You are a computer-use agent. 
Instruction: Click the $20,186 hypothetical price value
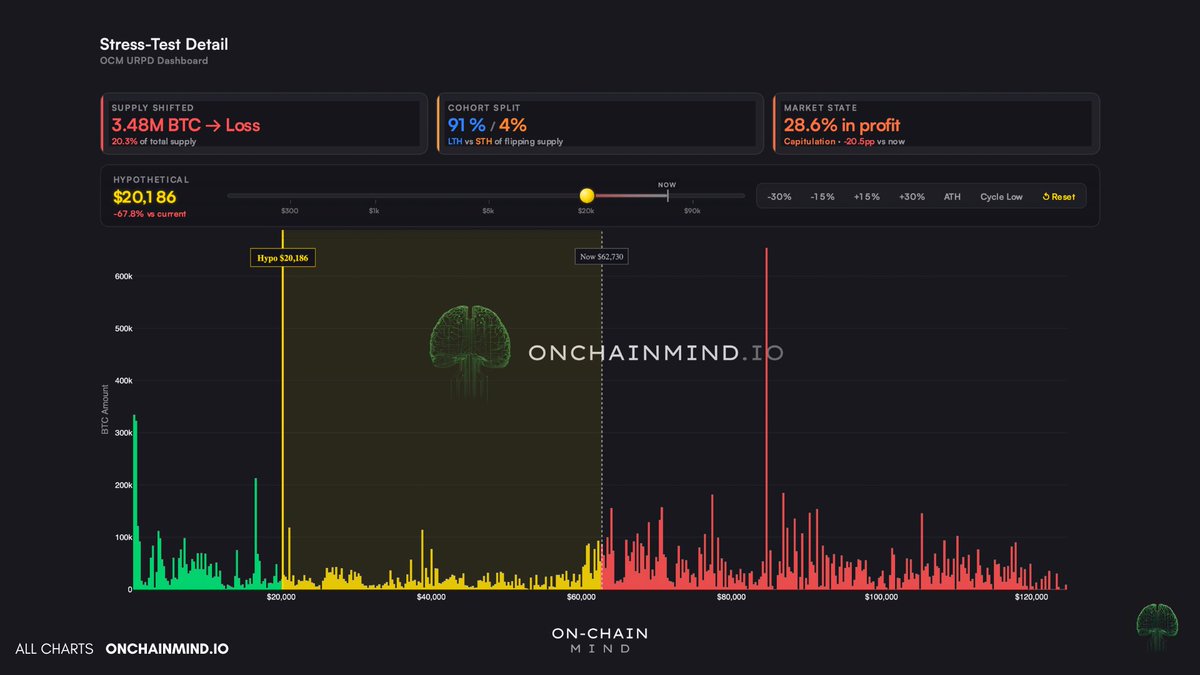click(x=144, y=197)
